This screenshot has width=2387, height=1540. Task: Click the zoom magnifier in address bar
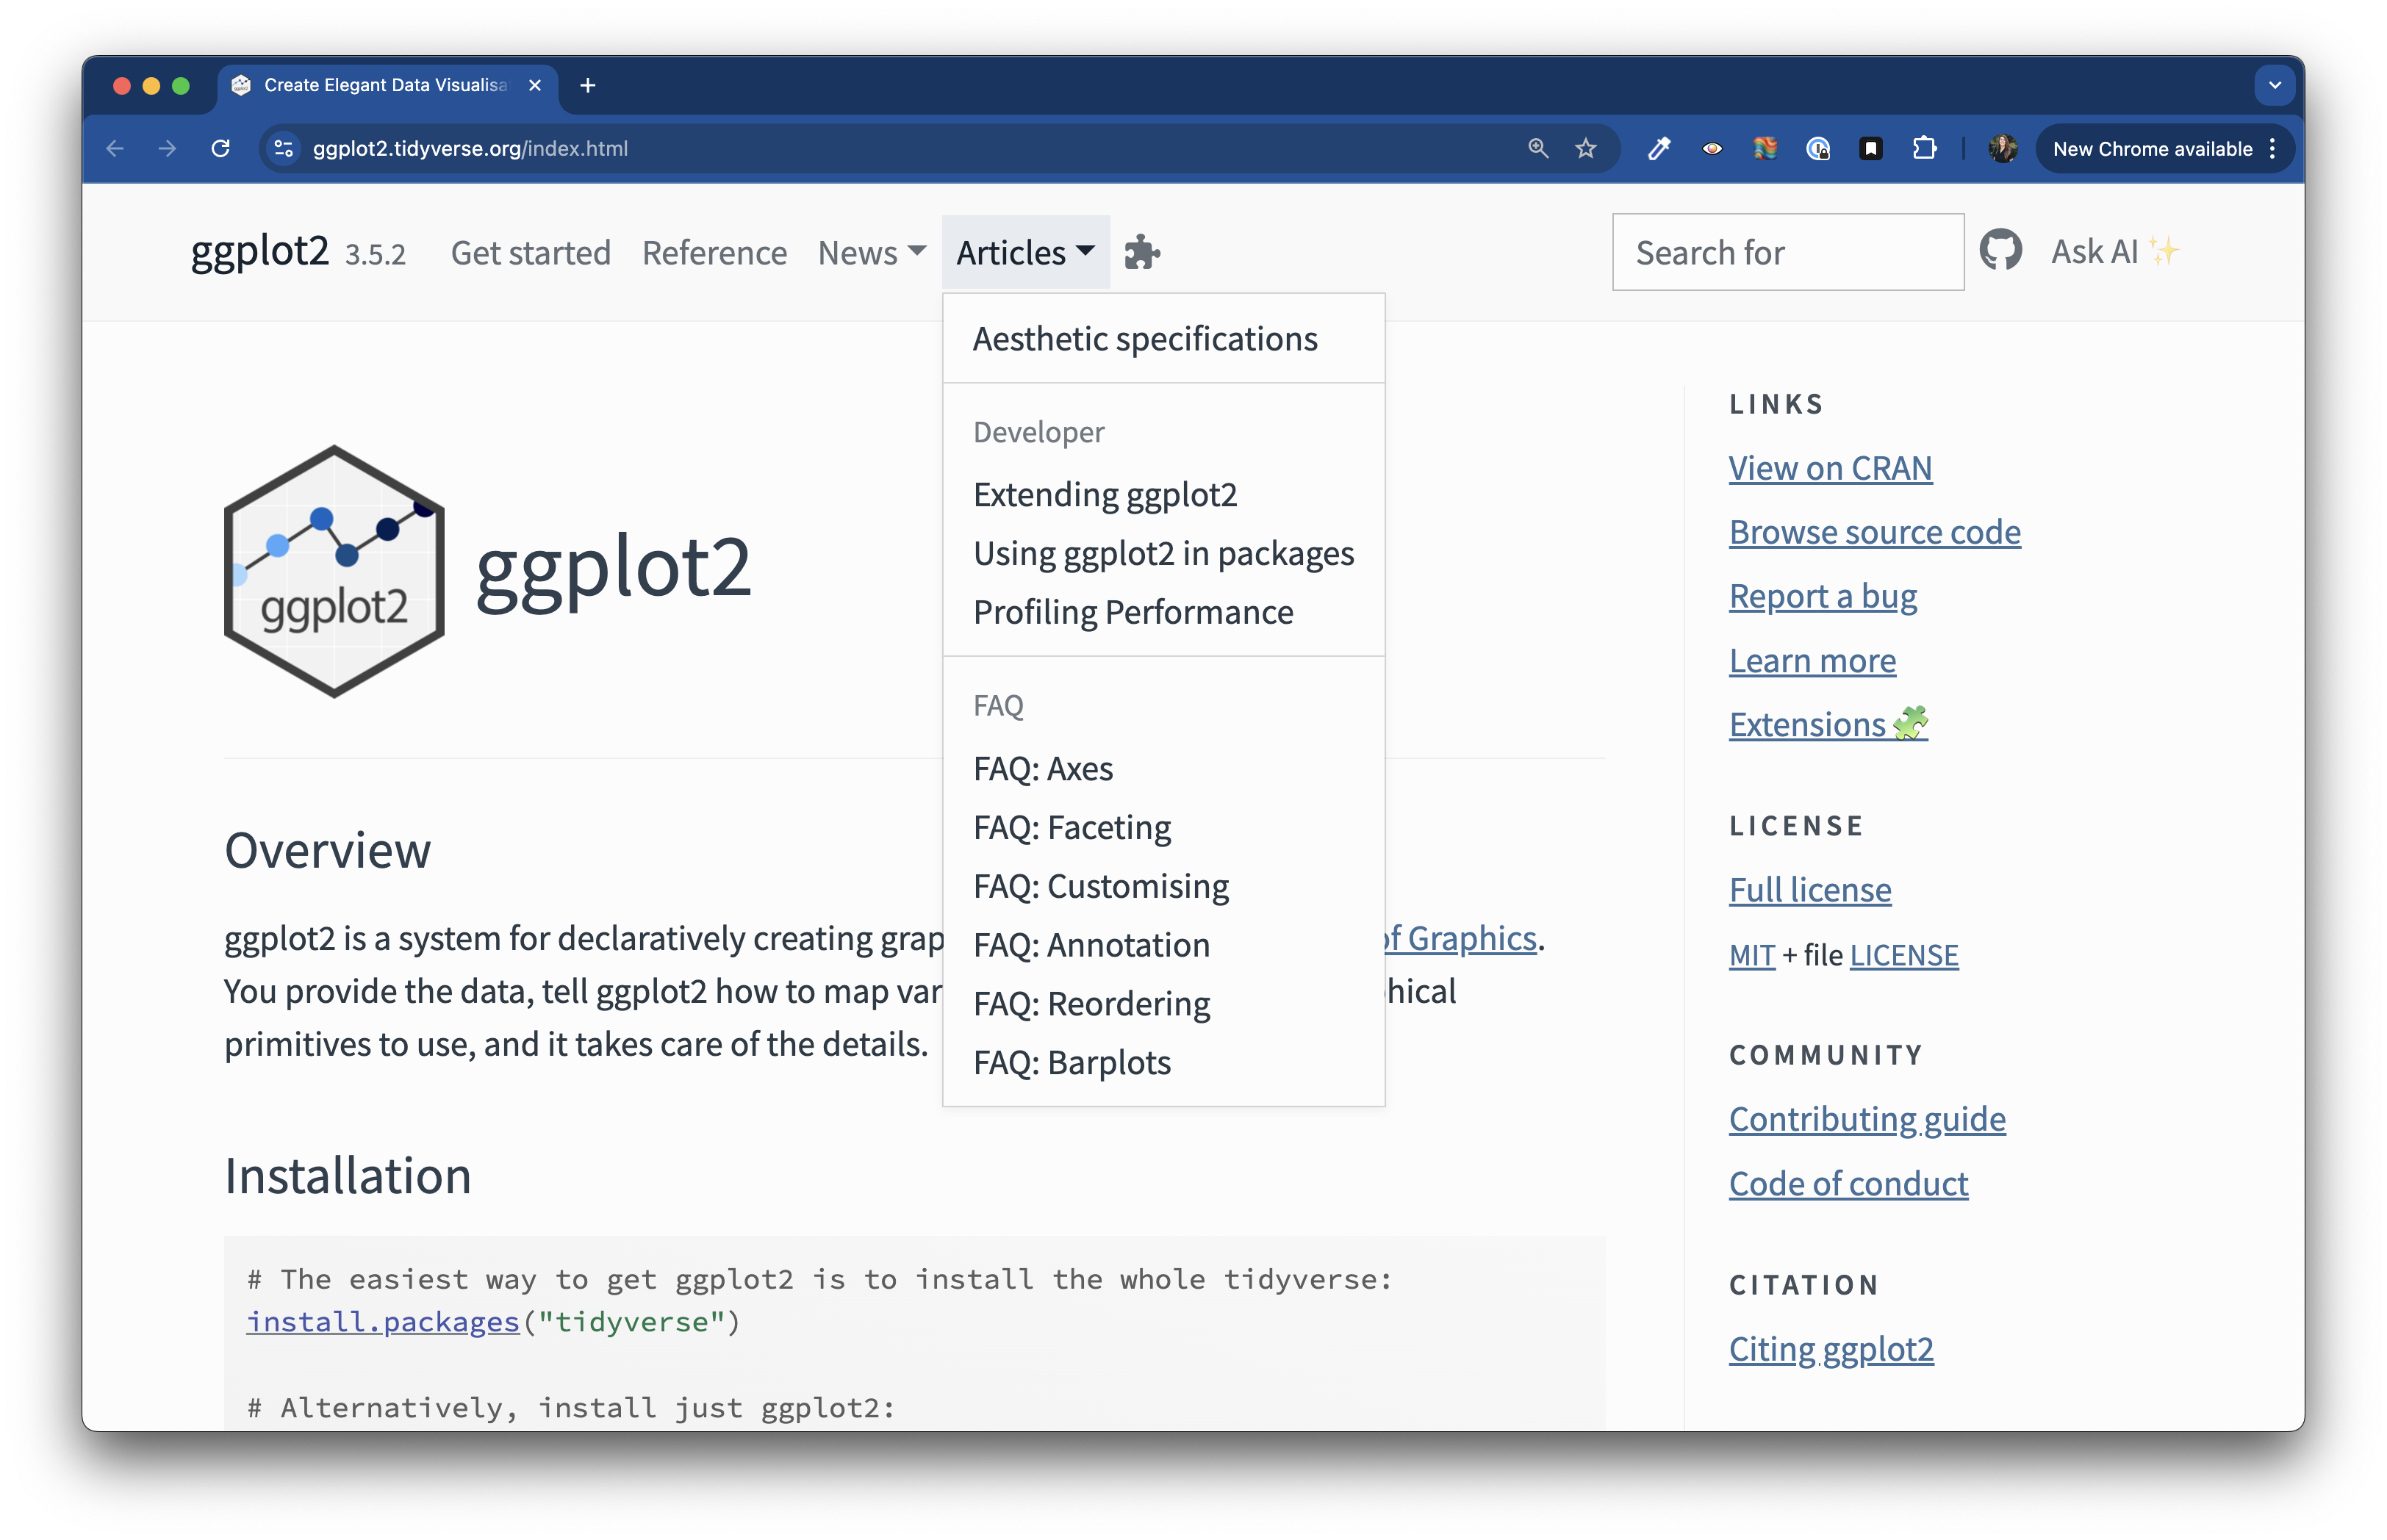(x=1538, y=149)
